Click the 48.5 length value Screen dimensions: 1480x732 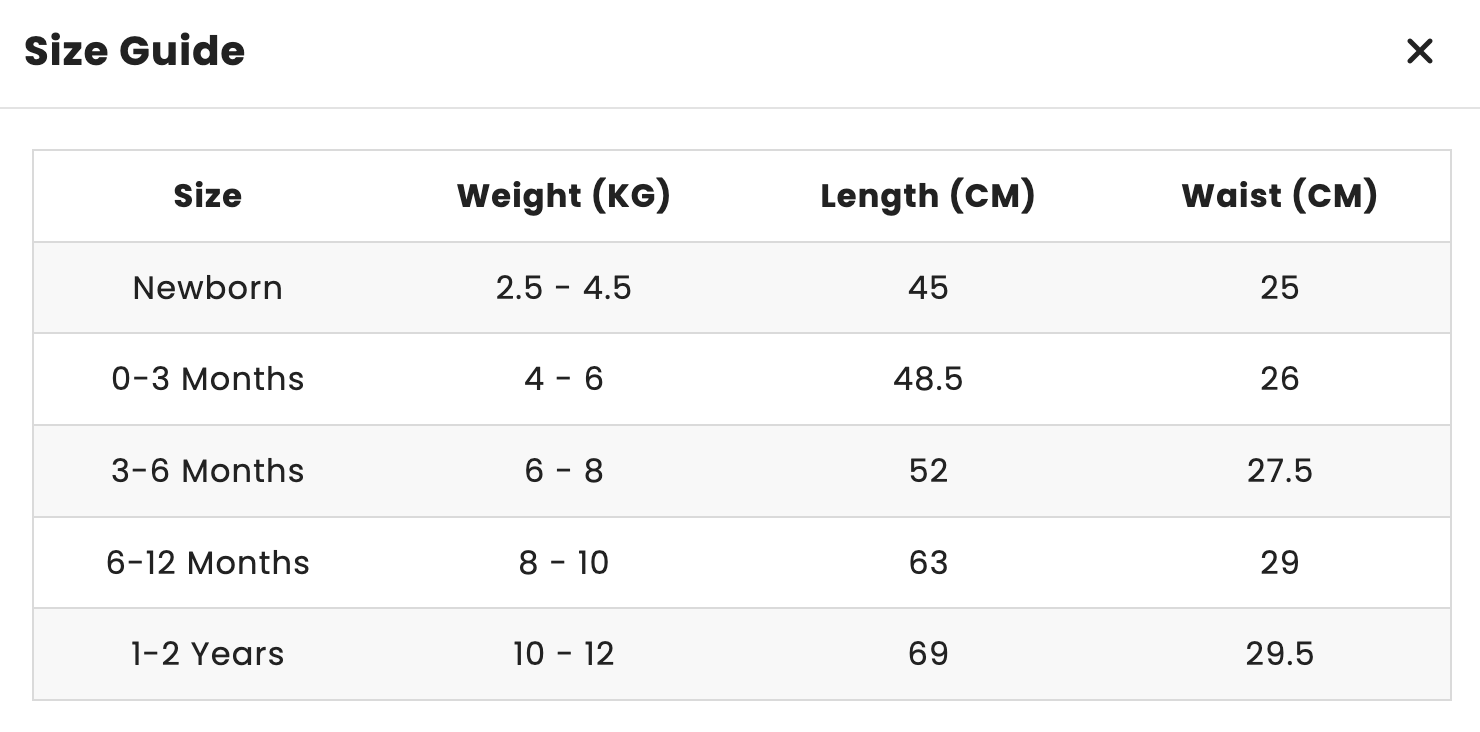927,379
